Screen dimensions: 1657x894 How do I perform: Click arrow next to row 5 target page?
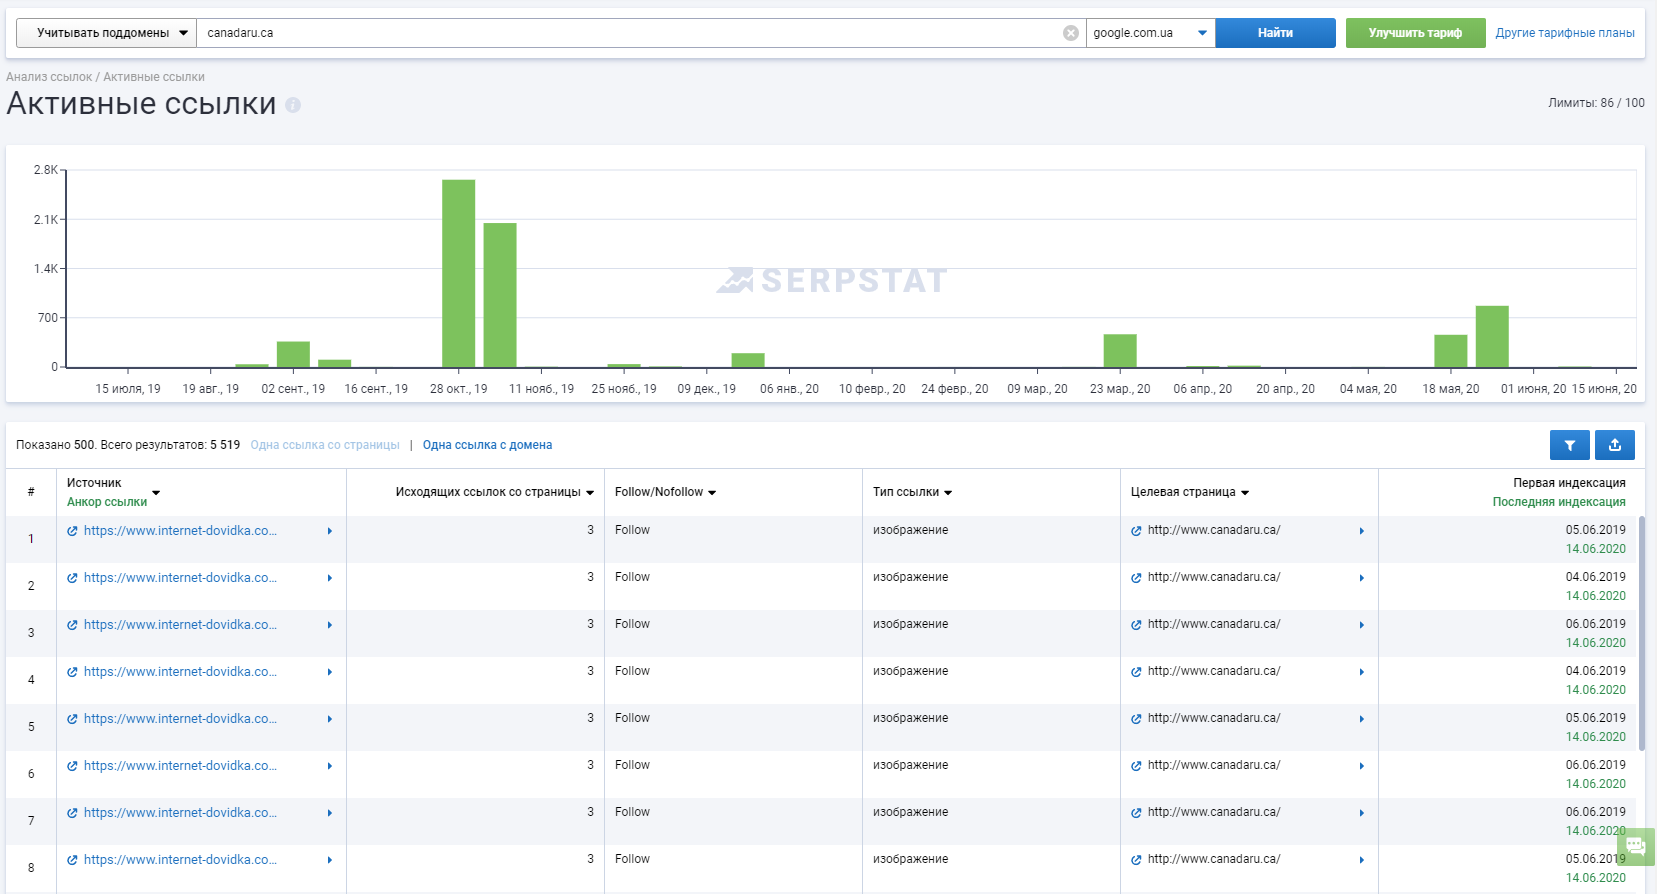pos(1362,719)
